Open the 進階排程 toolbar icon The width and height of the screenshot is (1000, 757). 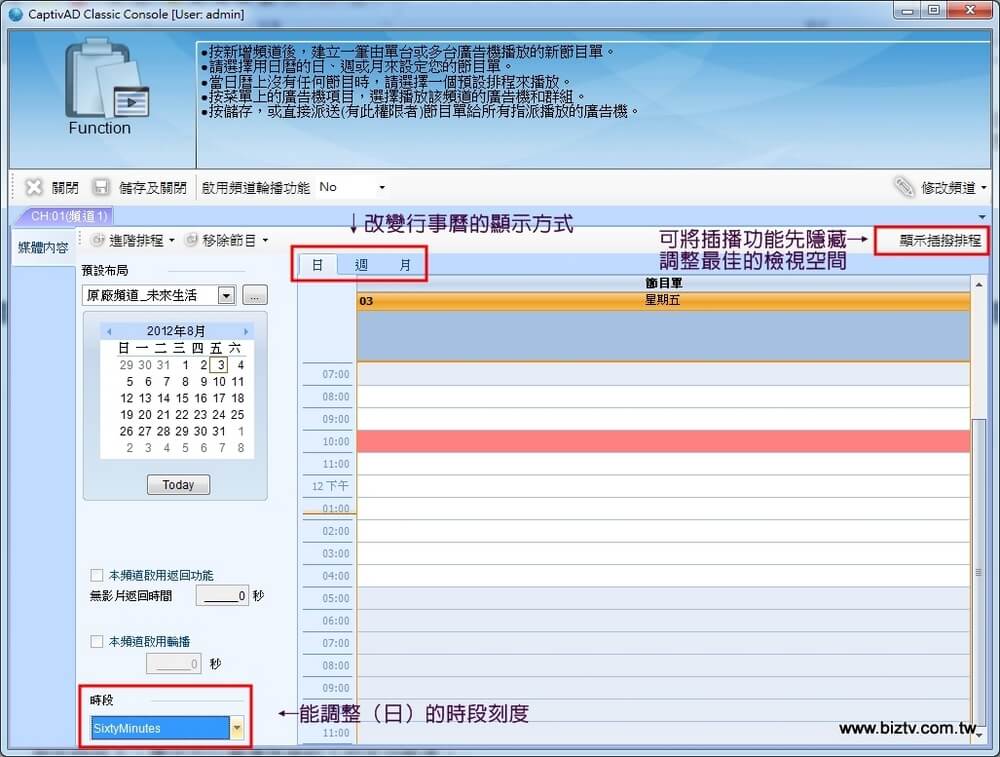tap(98, 240)
